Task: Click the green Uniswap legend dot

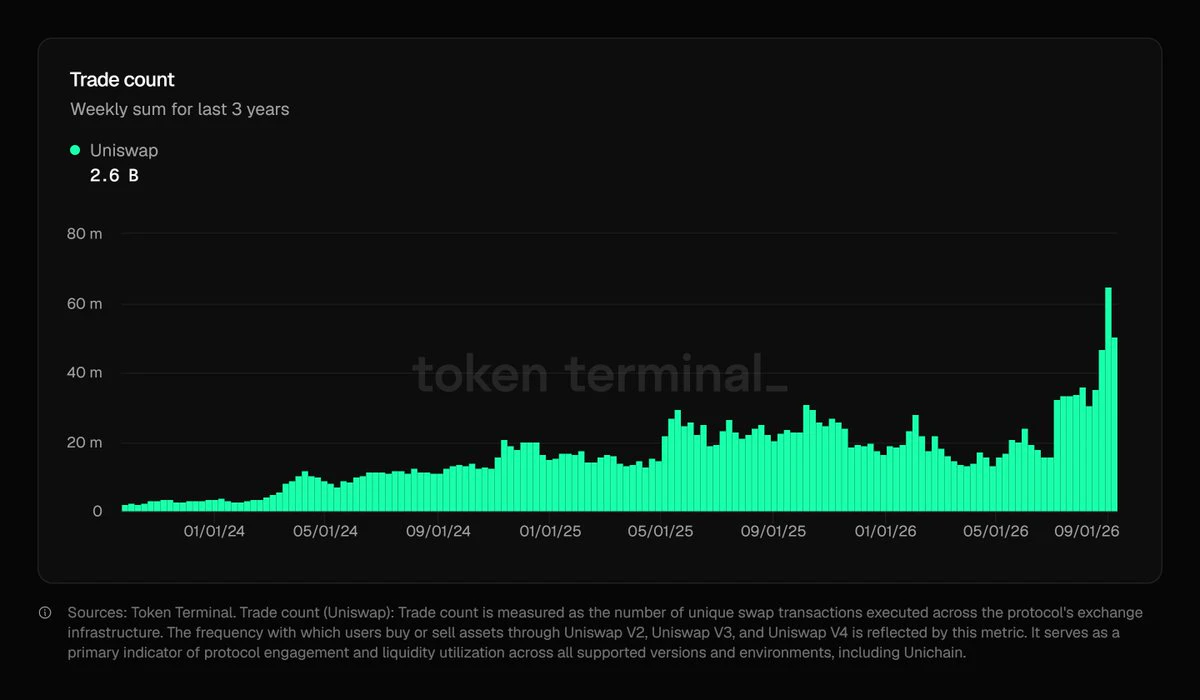Action: [x=75, y=150]
